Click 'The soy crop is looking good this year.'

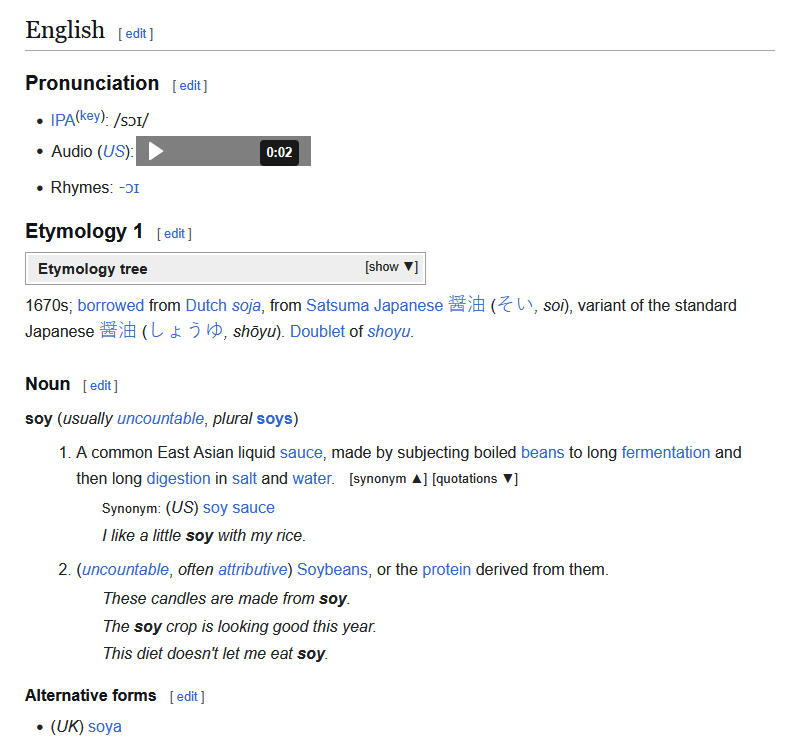point(240,626)
